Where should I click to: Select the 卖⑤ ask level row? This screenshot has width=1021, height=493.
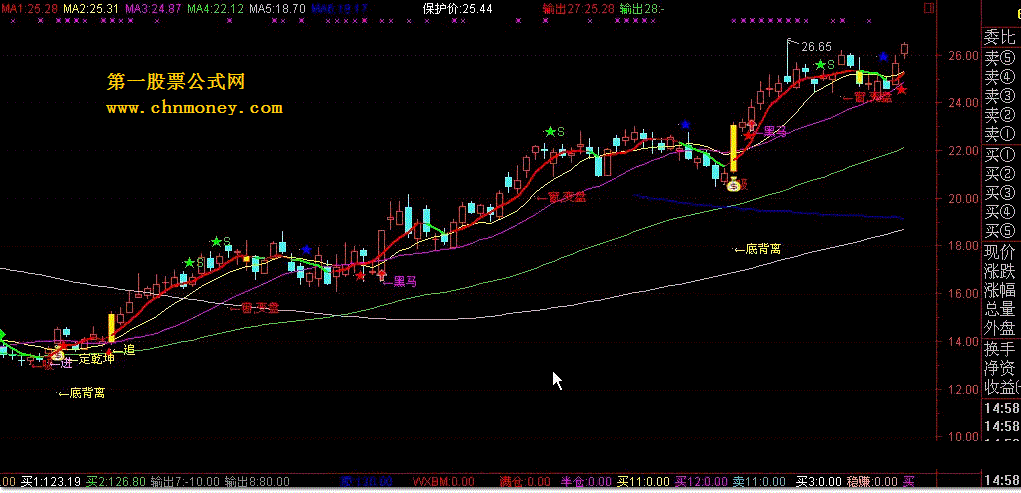click(1000, 58)
